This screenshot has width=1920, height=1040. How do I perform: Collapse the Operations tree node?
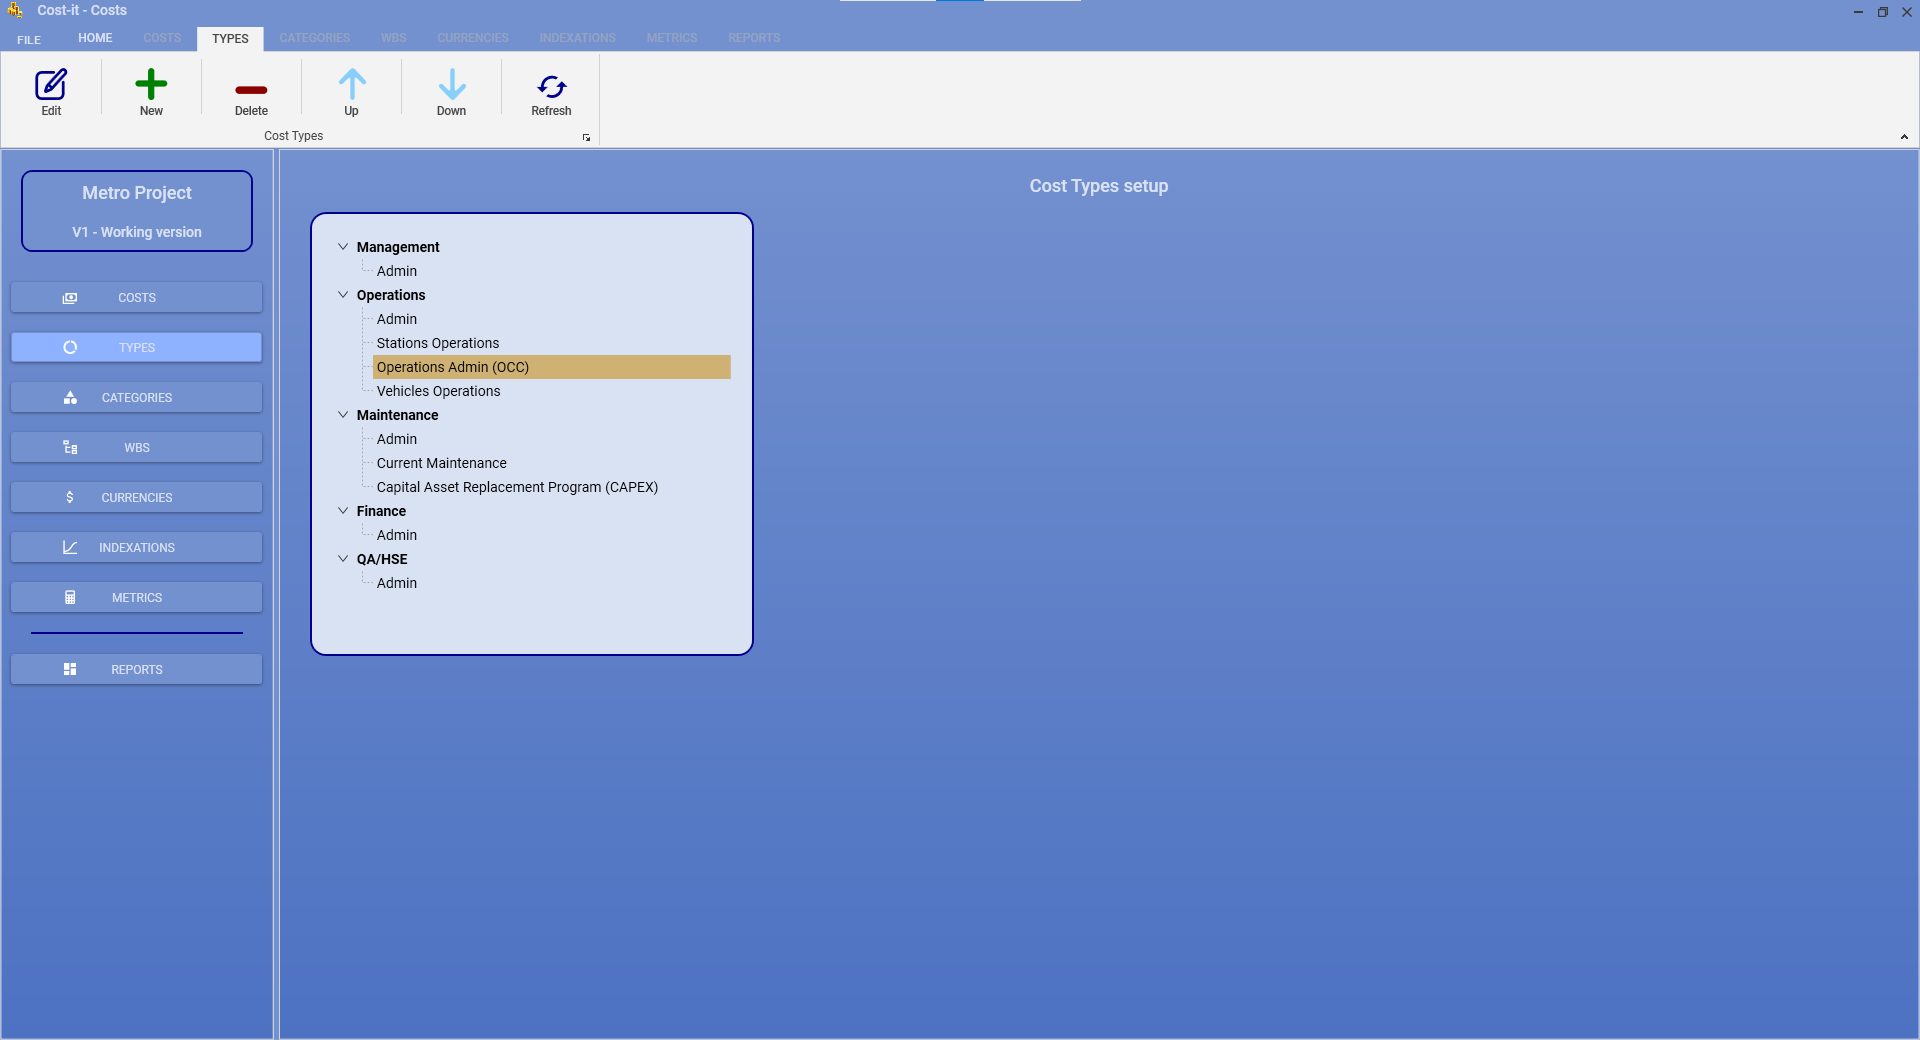point(343,294)
